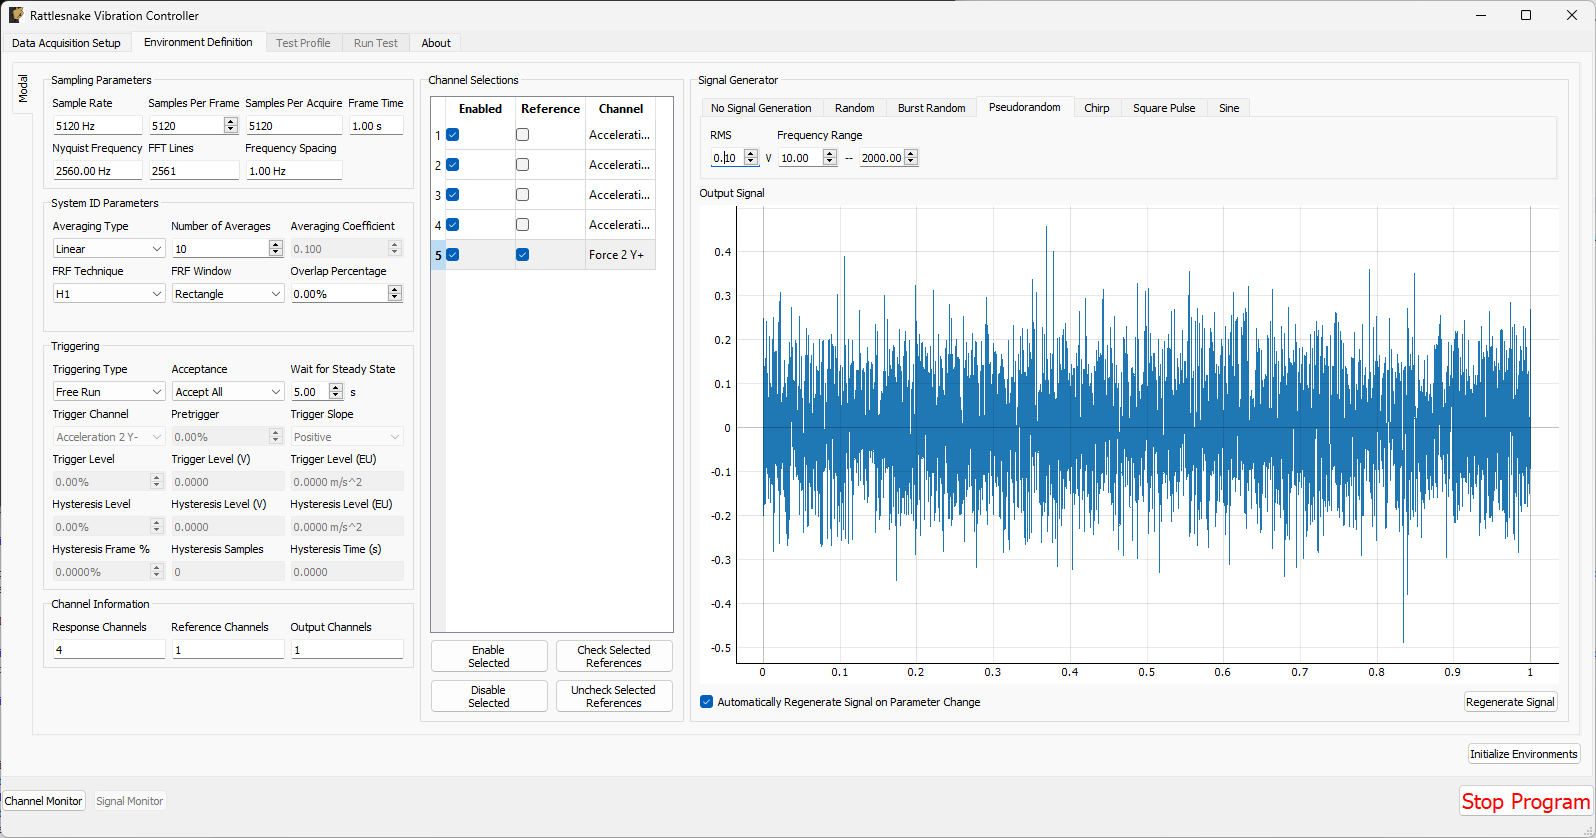Image resolution: width=1596 pixels, height=838 pixels.
Task: Select the Pseudorandom signal tab
Action: 1025,107
